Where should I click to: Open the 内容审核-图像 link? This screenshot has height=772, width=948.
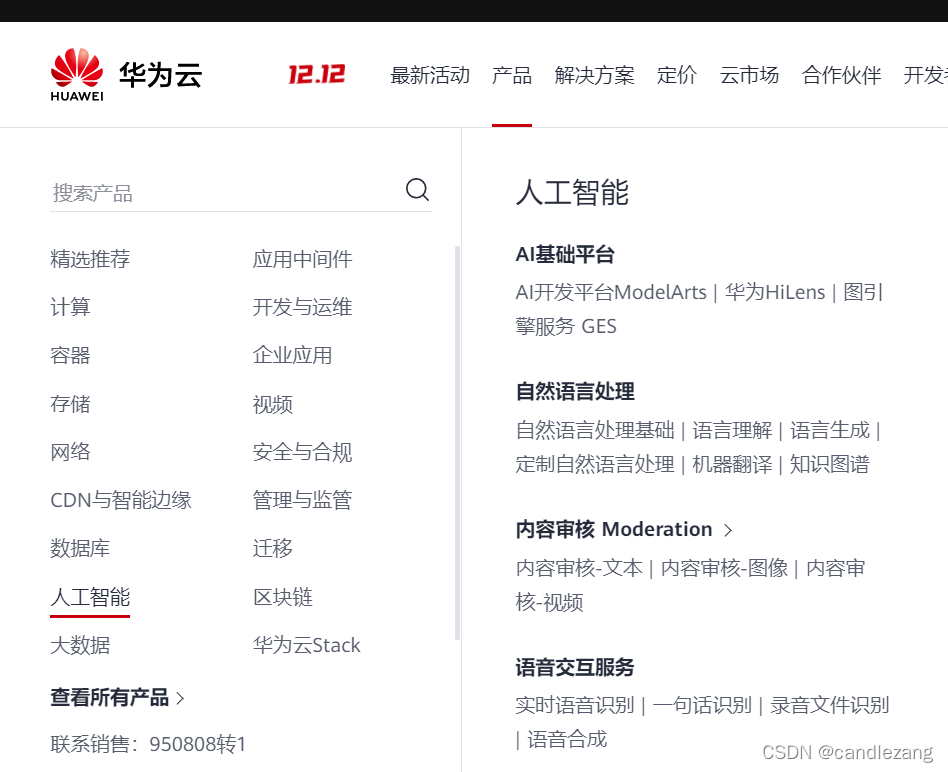click(x=724, y=568)
